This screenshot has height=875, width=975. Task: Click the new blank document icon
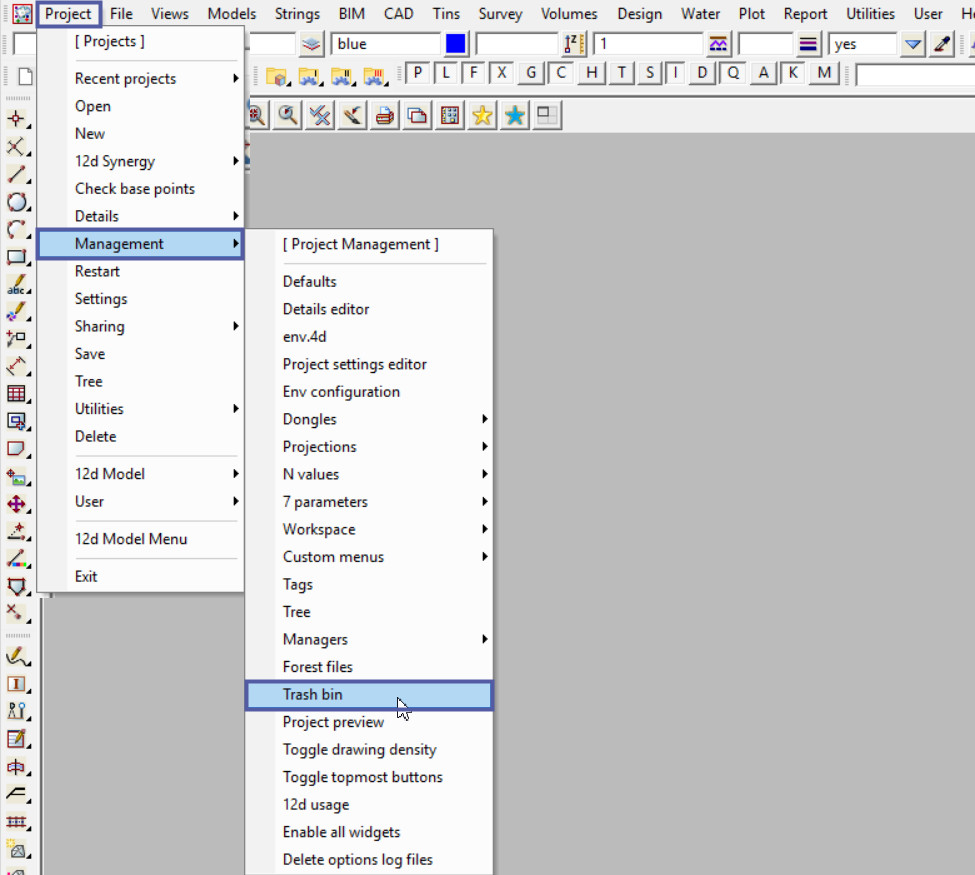coord(26,76)
